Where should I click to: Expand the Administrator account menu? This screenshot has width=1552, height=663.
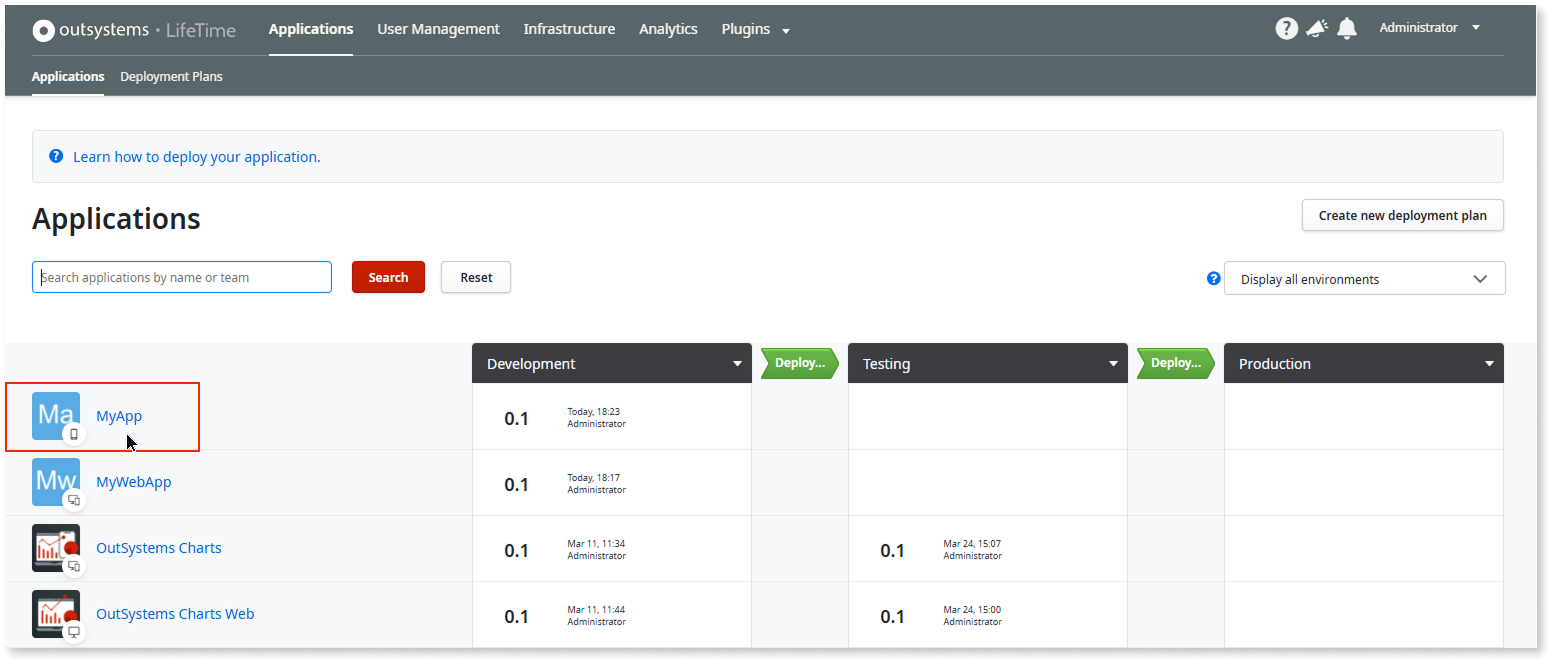point(1428,27)
